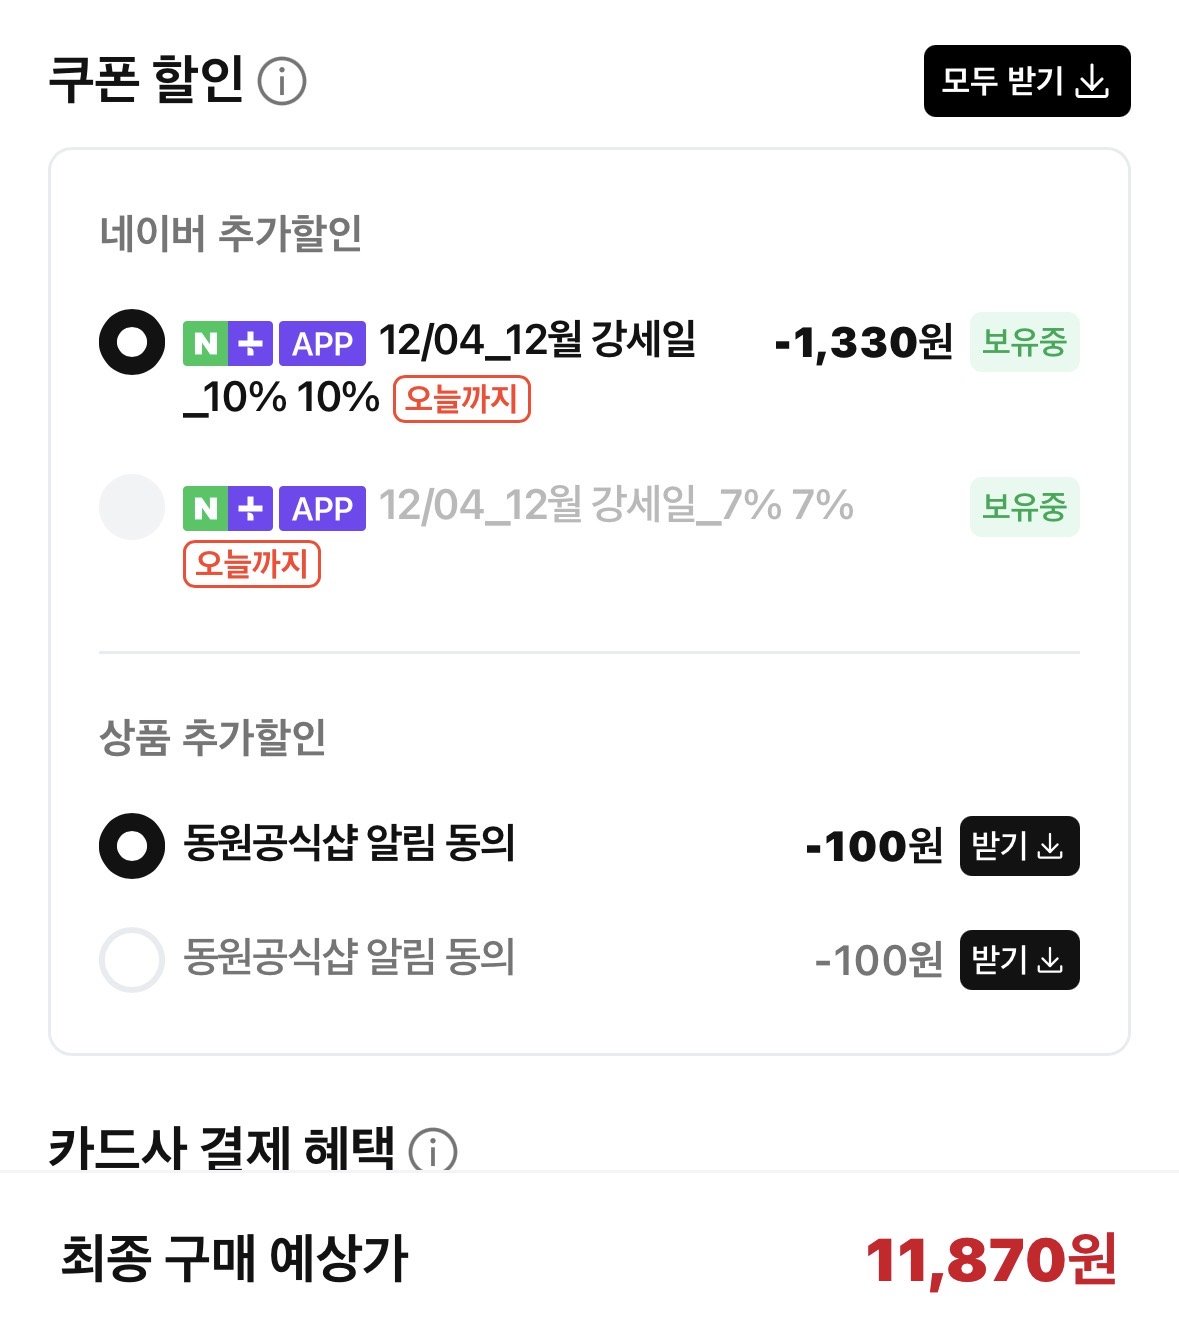Image resolution: width=1179 pixels, height=1317 pixels.
Task: Tap the 보유중 badge on the 7% coupon
Action: point(1025,507)
